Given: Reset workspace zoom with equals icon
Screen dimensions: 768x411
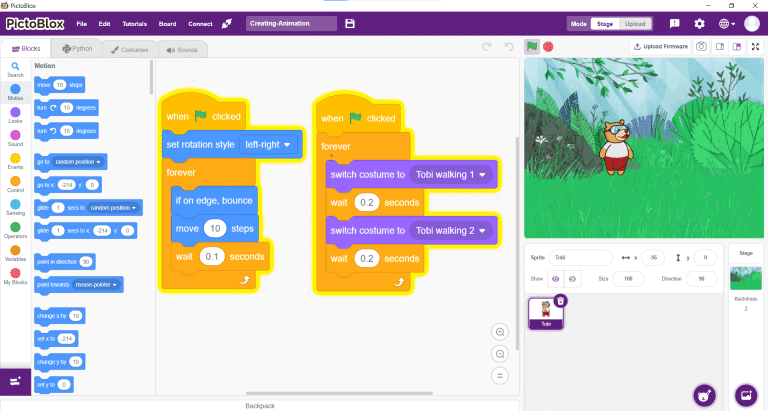Looking at the screenshot, I should pyautogui.click(x=500, y=376).
